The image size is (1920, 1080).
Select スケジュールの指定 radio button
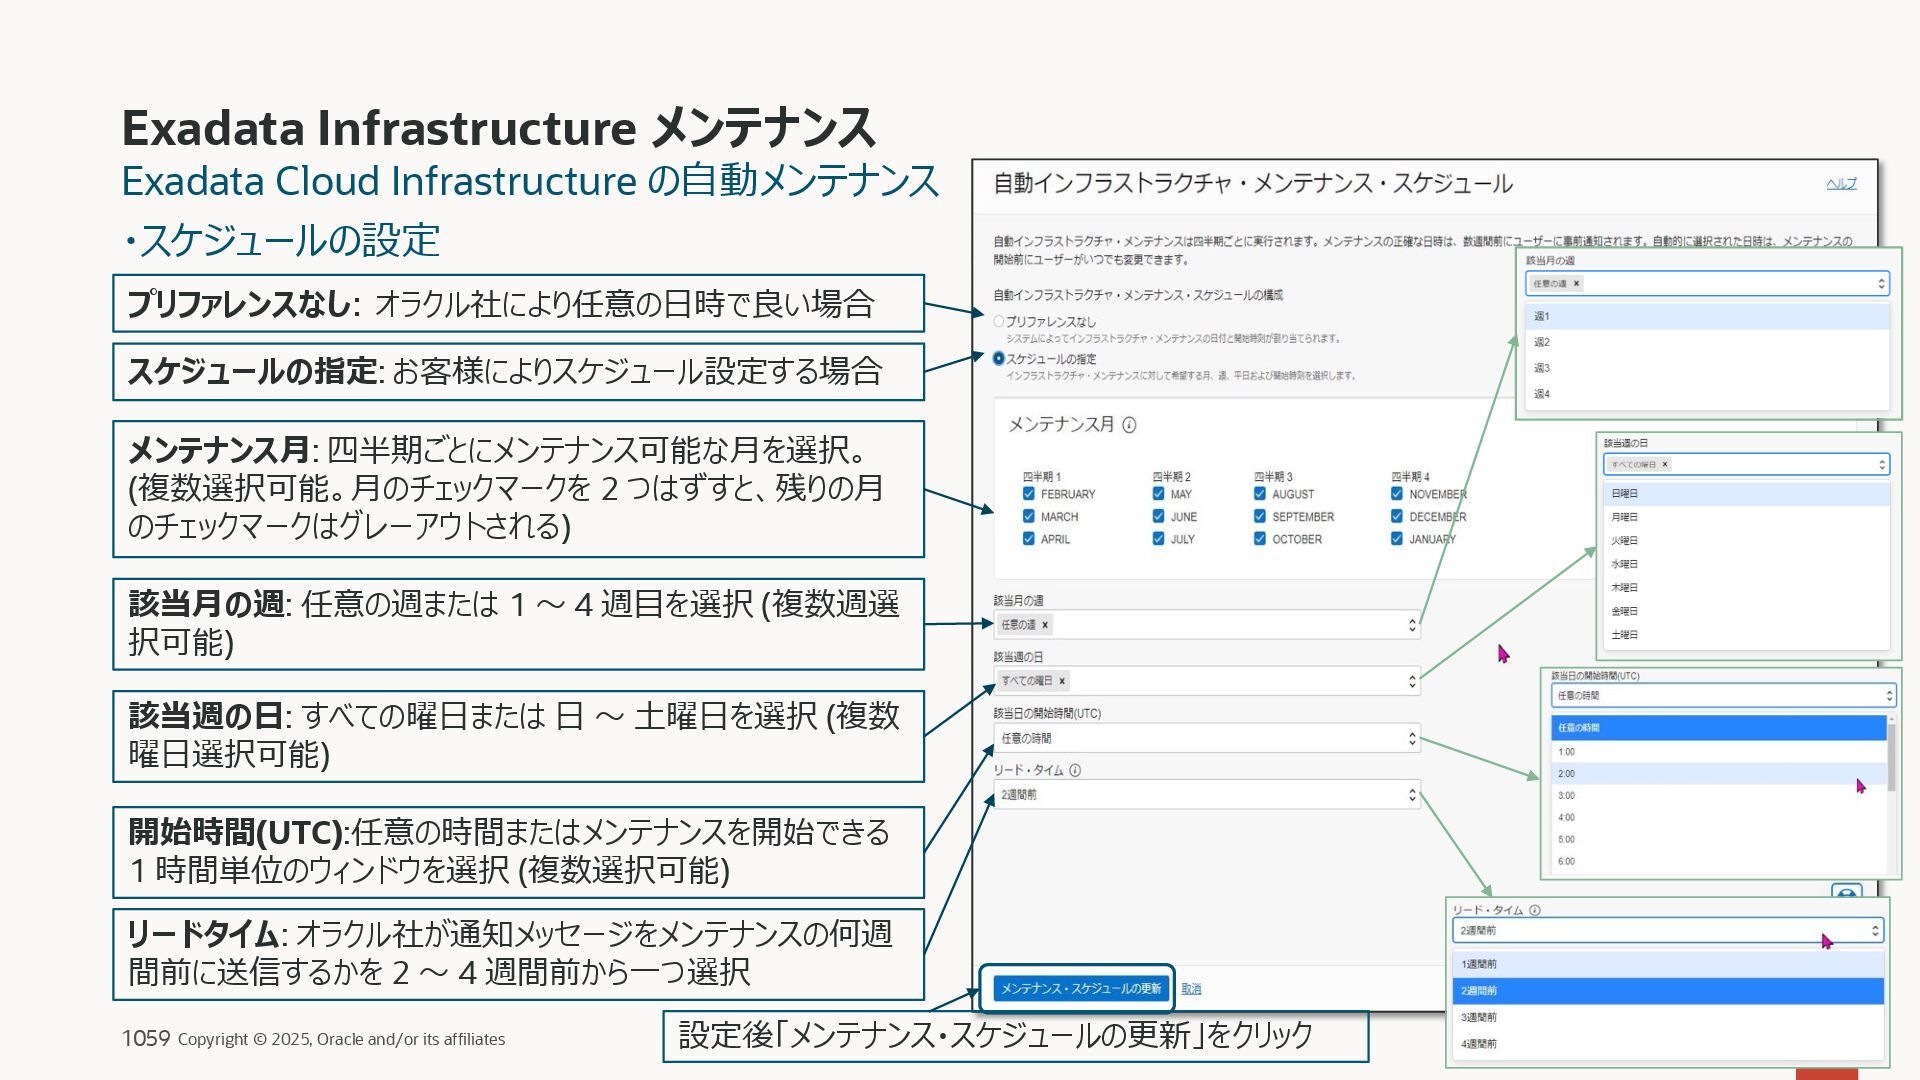pos(998,358)
